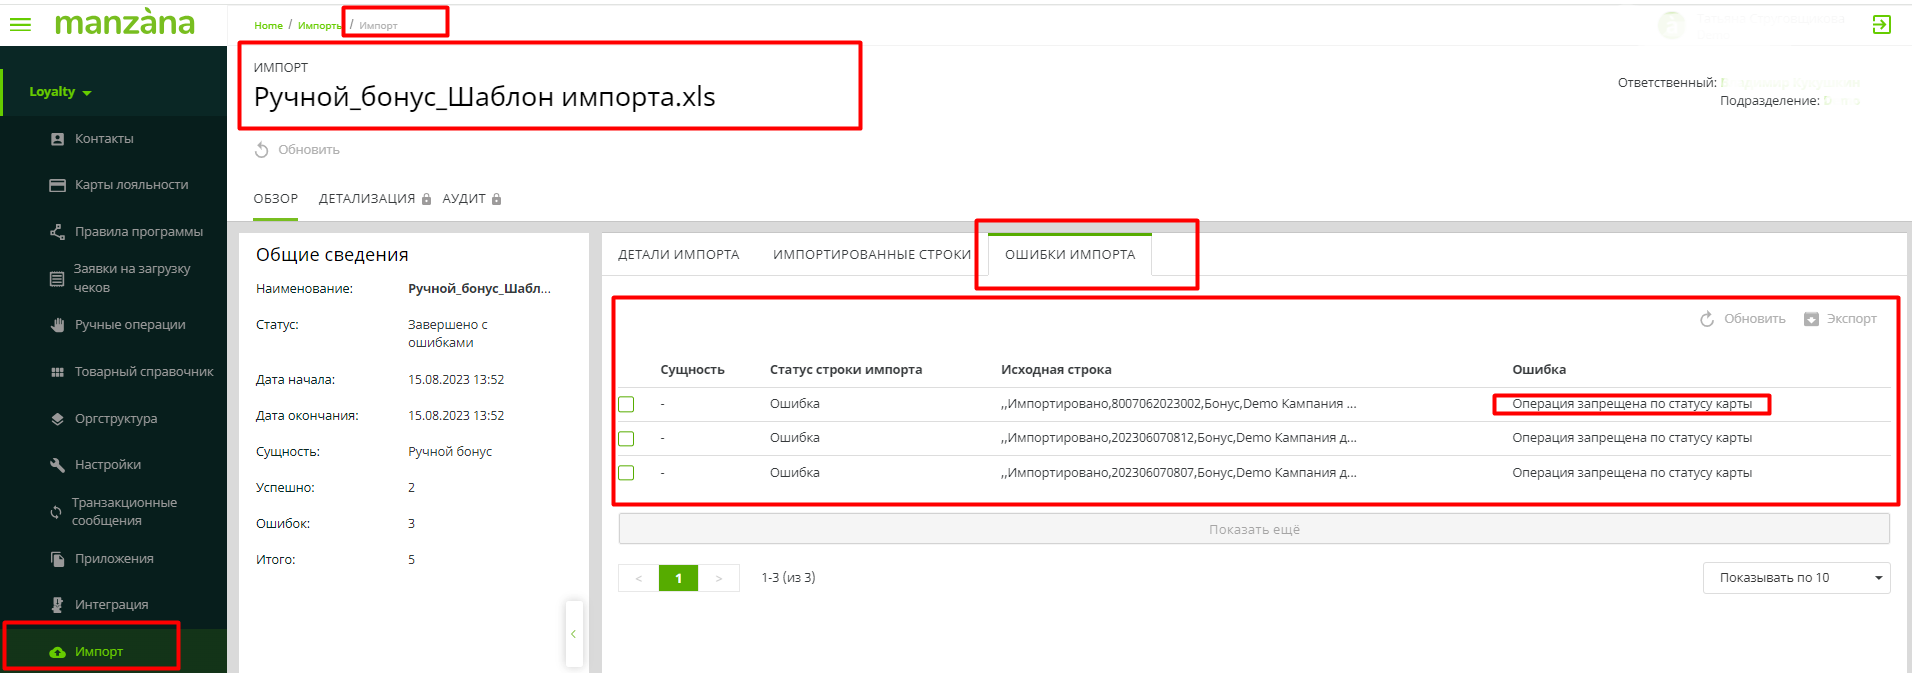Select page 1 in pagination
This screenshot has height=673, width=1912.
[x=678, y=578]
